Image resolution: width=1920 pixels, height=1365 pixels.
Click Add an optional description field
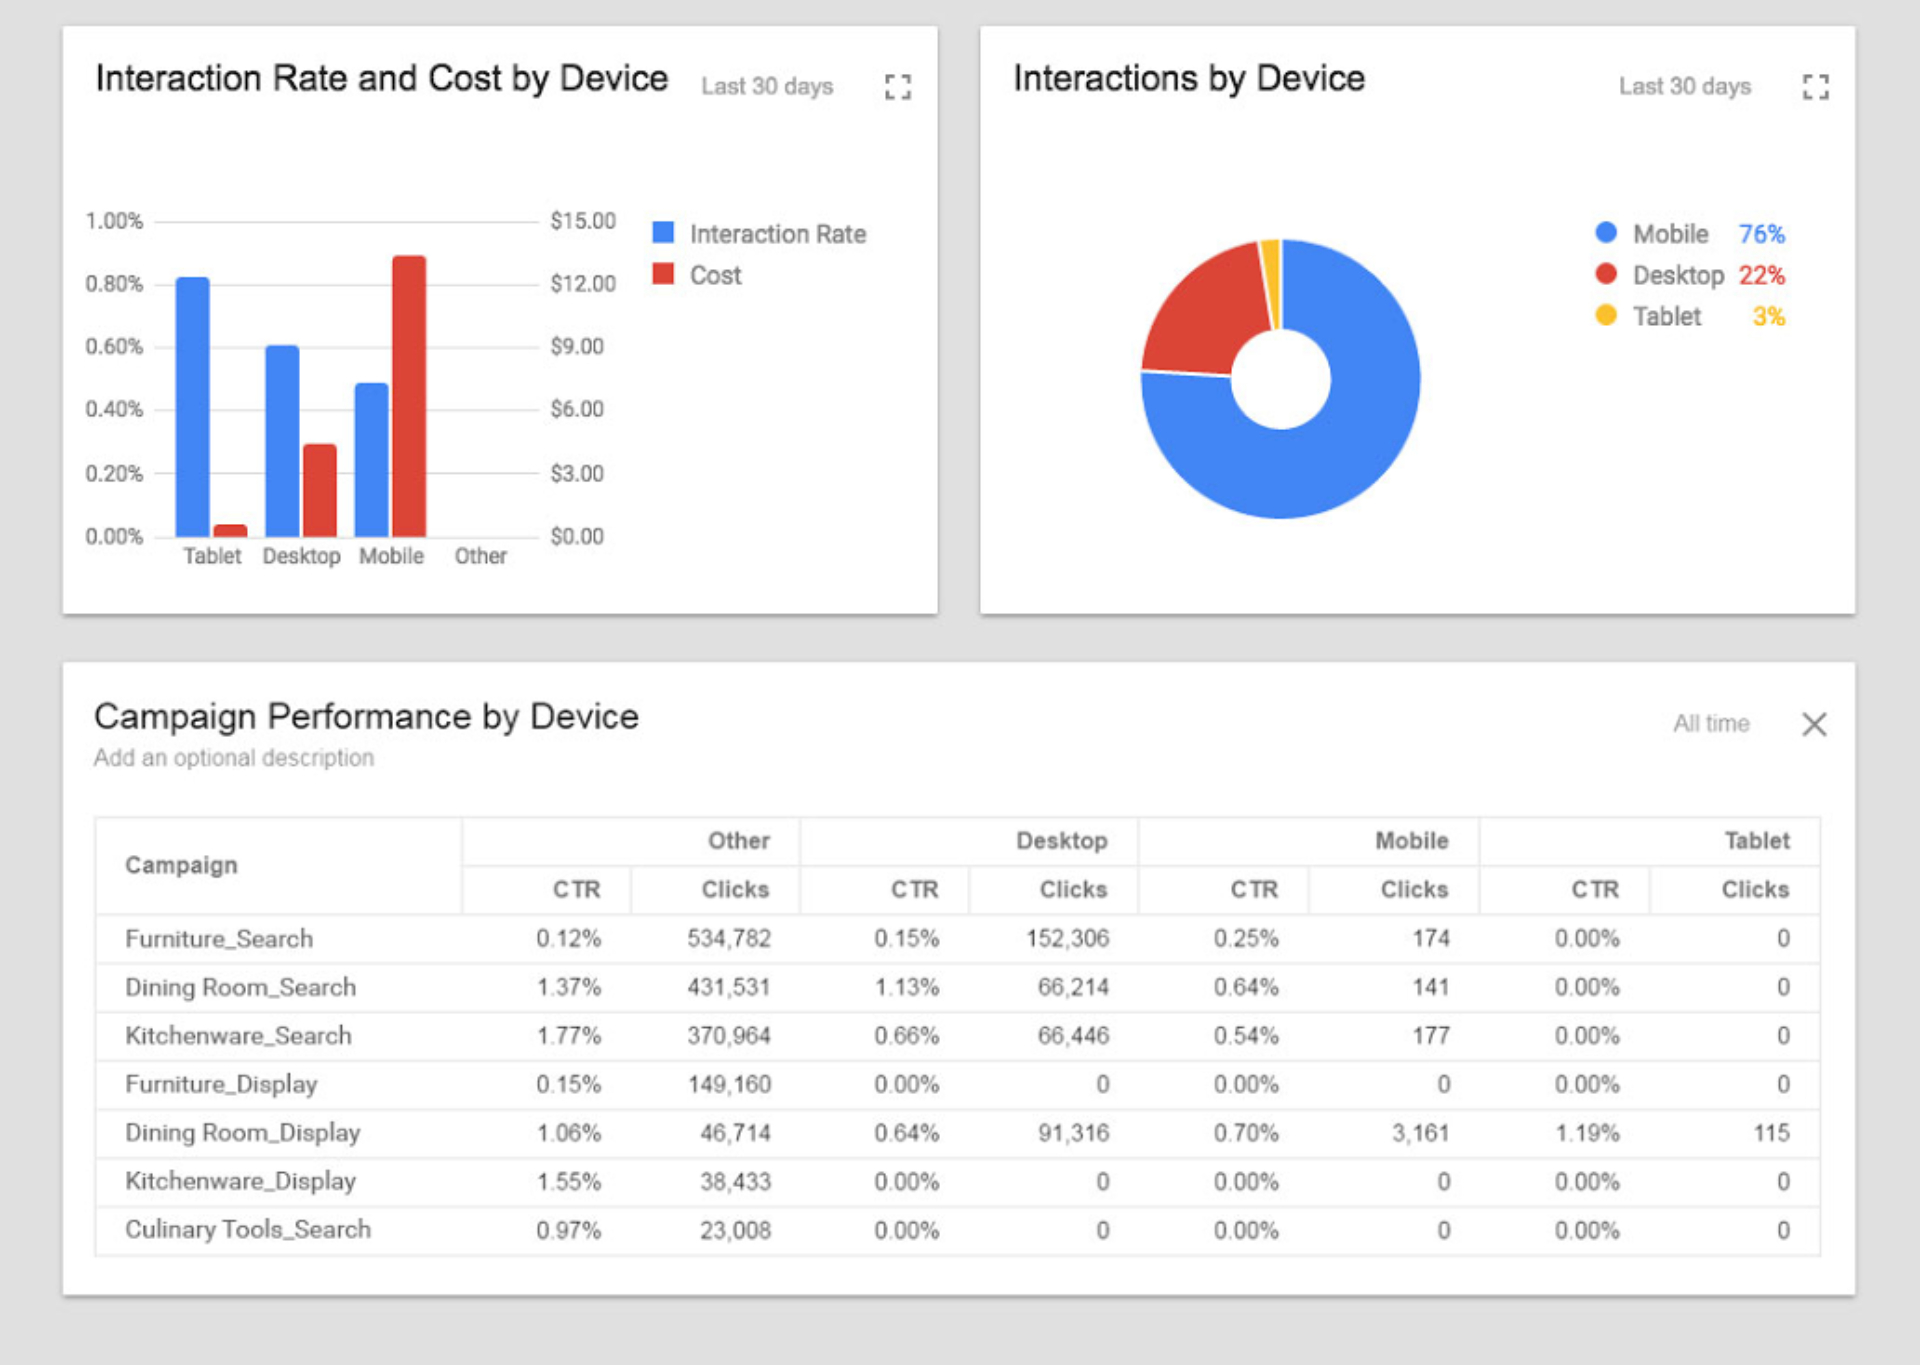[x=234, y=758]
